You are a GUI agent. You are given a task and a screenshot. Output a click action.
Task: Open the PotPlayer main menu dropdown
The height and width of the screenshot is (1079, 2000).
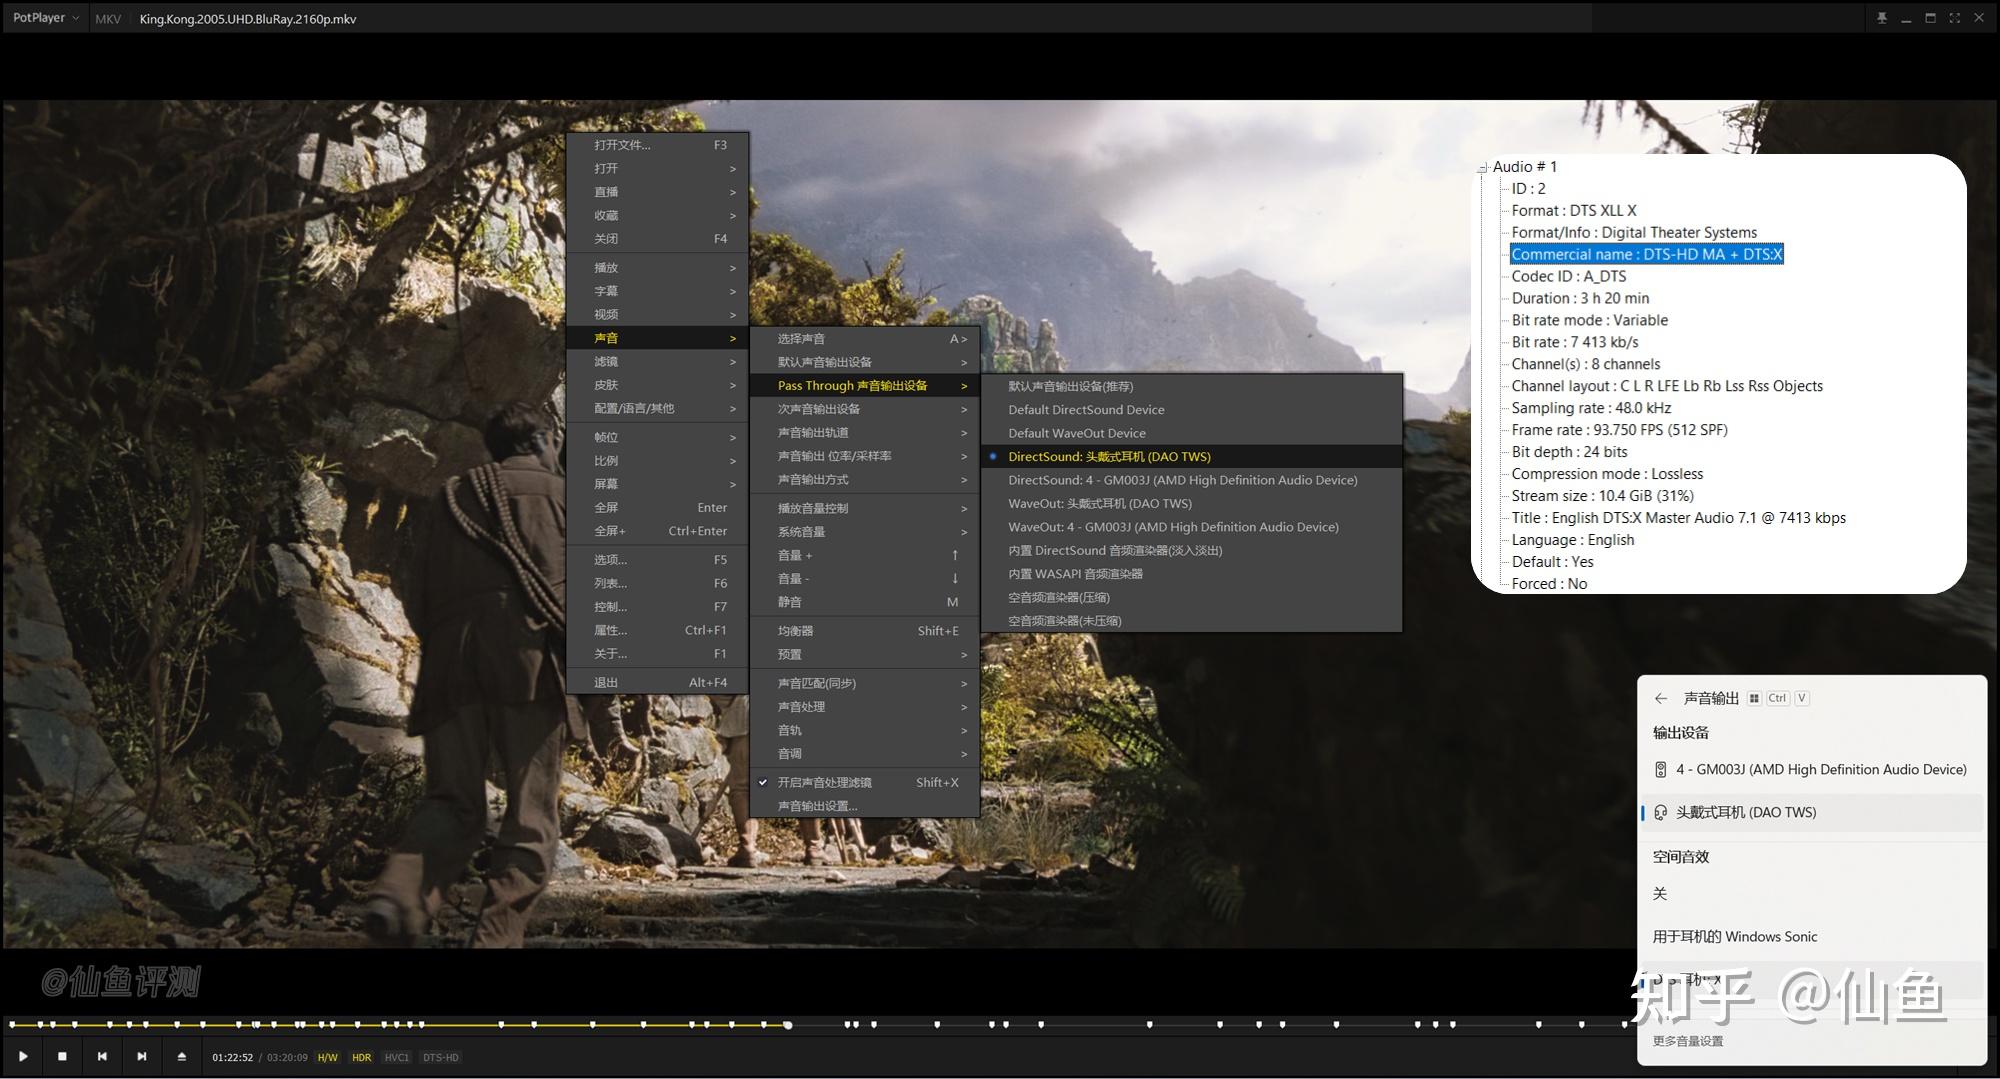point(46,18)
